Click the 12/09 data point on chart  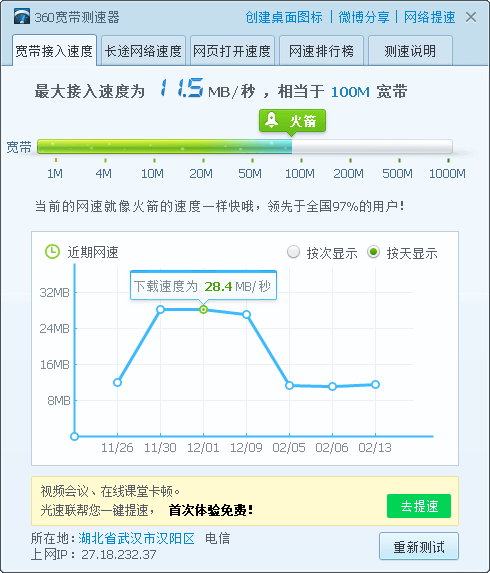click(247, 314)
